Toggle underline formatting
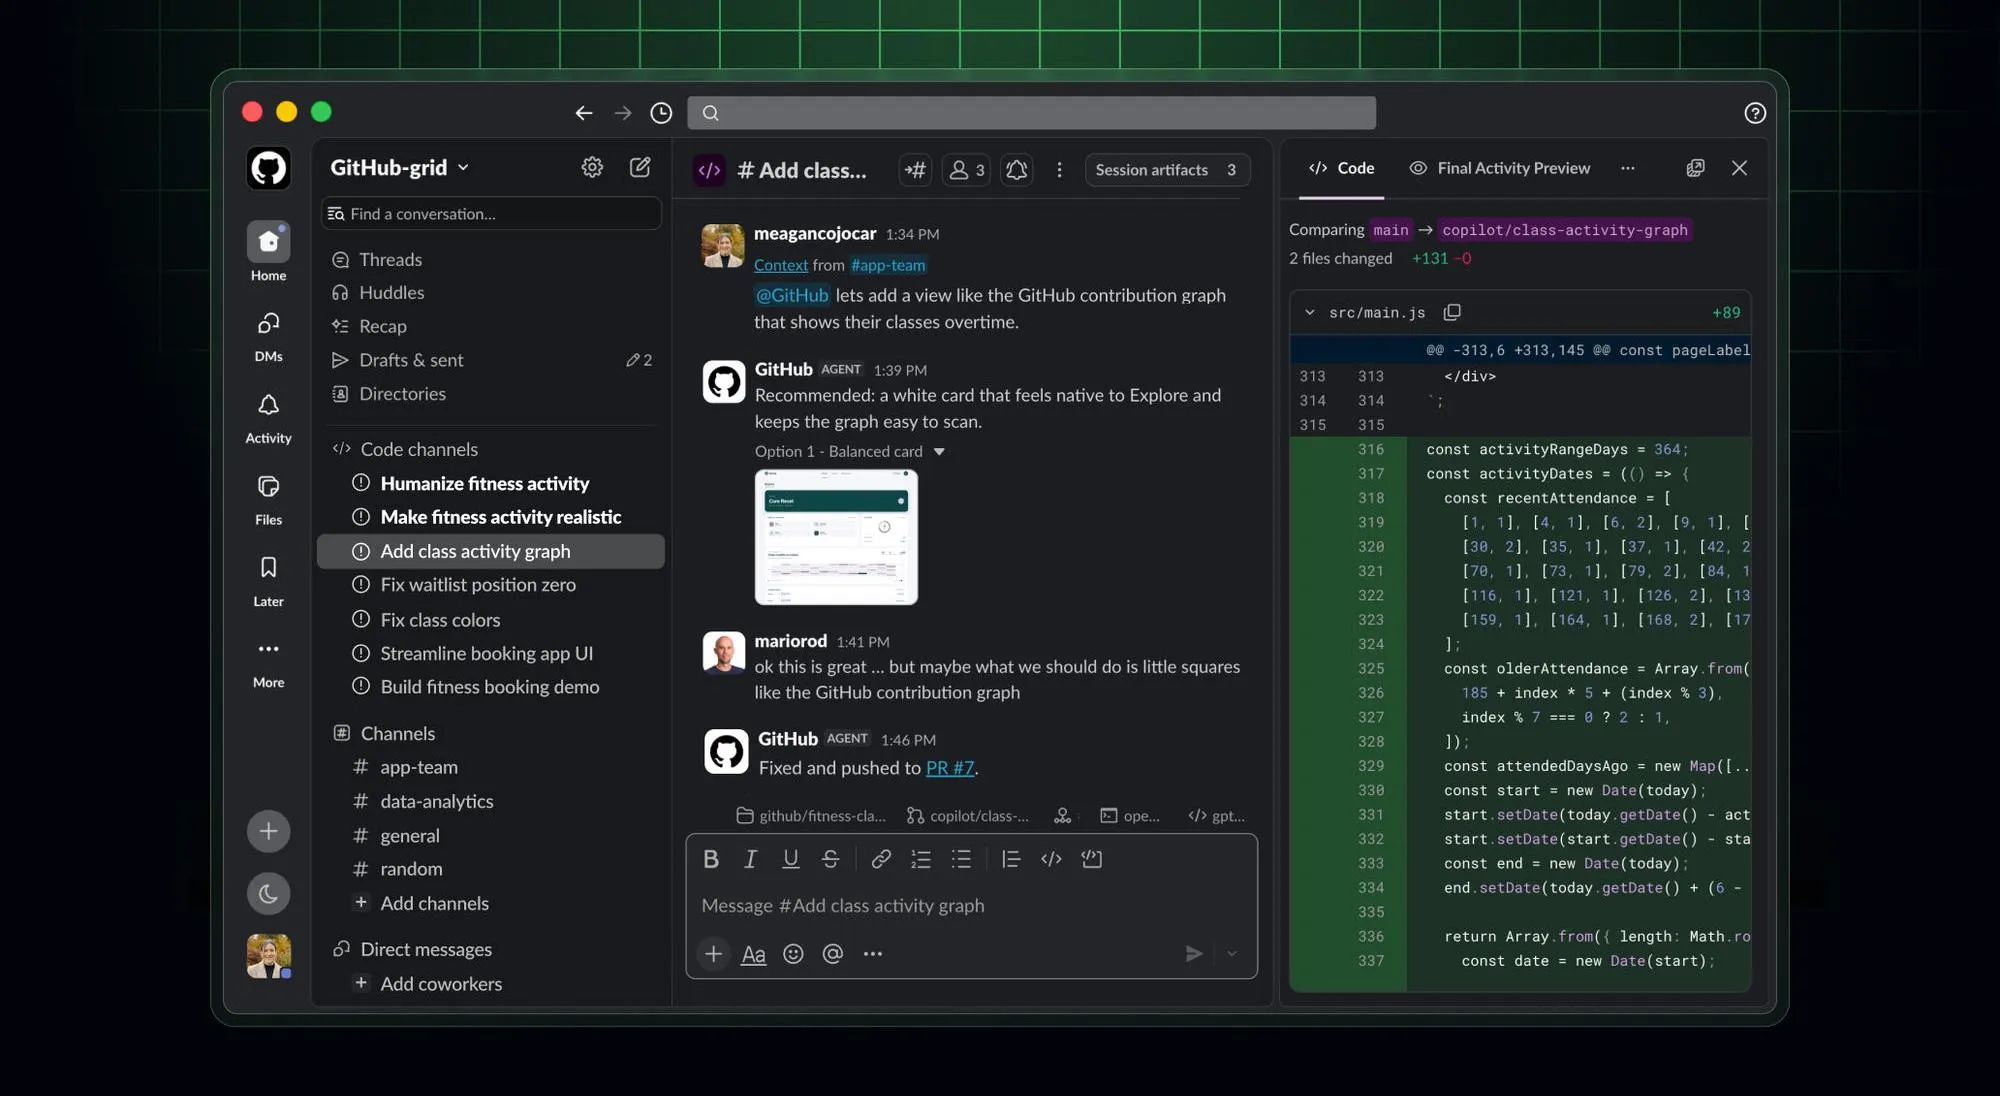Image resolution: width=2000 pixels, height=1096 pixels. click(x=790, y=859)
